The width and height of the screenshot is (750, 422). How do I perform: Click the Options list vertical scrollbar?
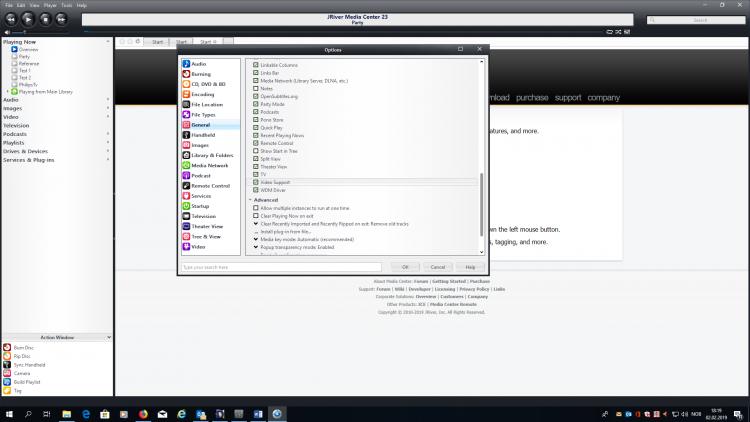click(x=481, y=205)
